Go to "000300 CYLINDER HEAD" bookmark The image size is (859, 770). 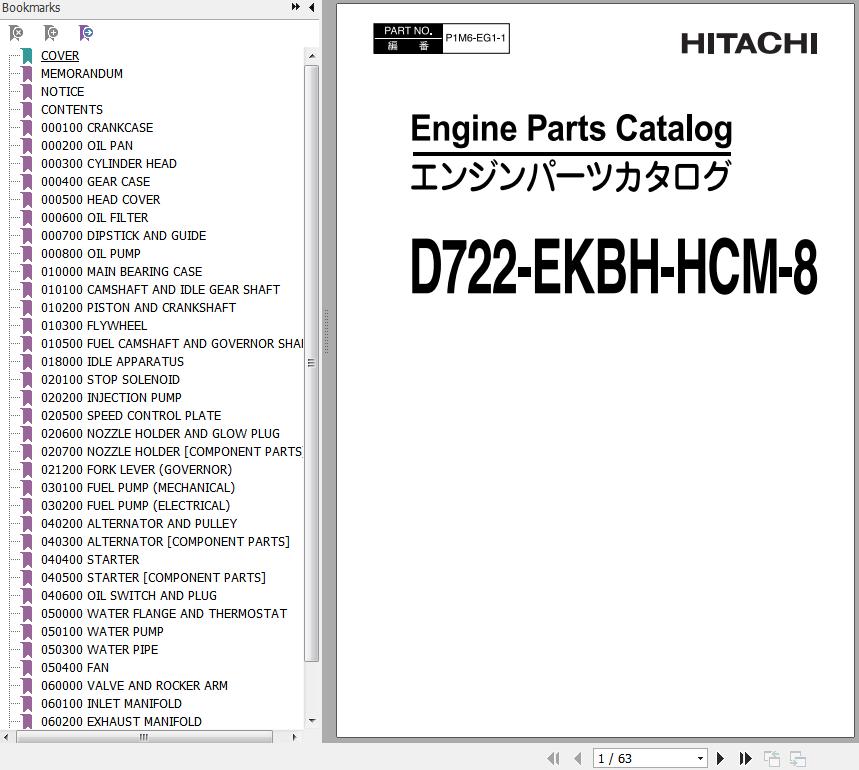point(108,164)
